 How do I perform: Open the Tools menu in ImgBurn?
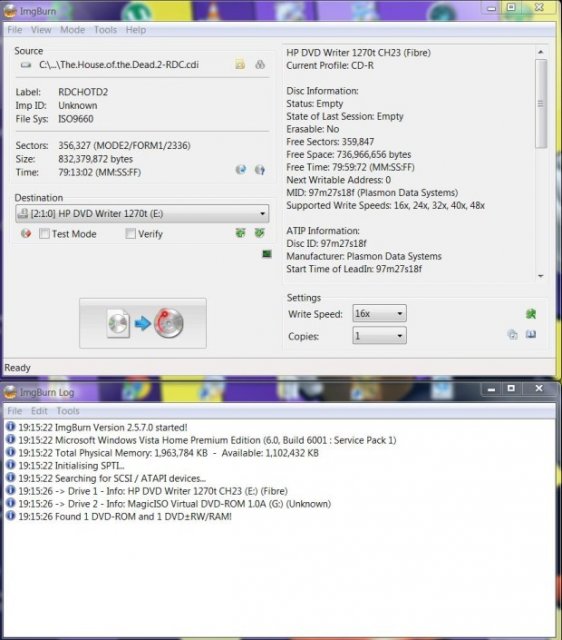[x=105, y=30]
